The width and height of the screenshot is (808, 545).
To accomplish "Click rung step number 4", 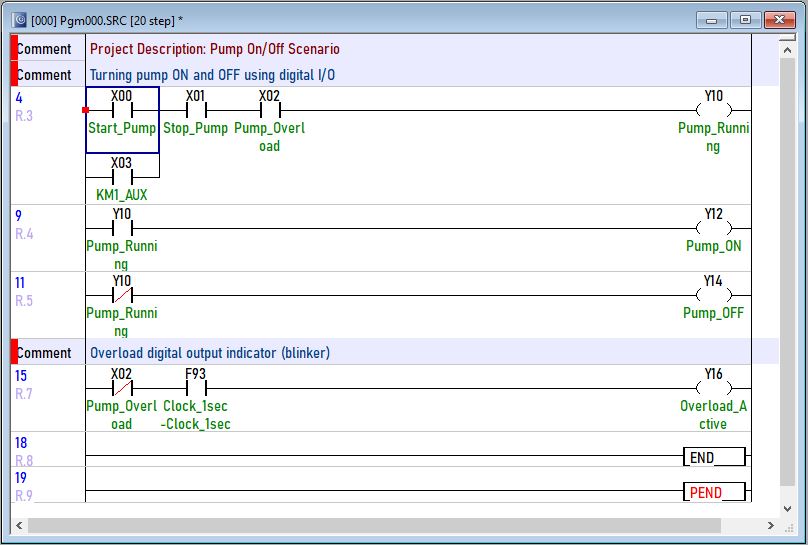I will click(x=19, y=98).
